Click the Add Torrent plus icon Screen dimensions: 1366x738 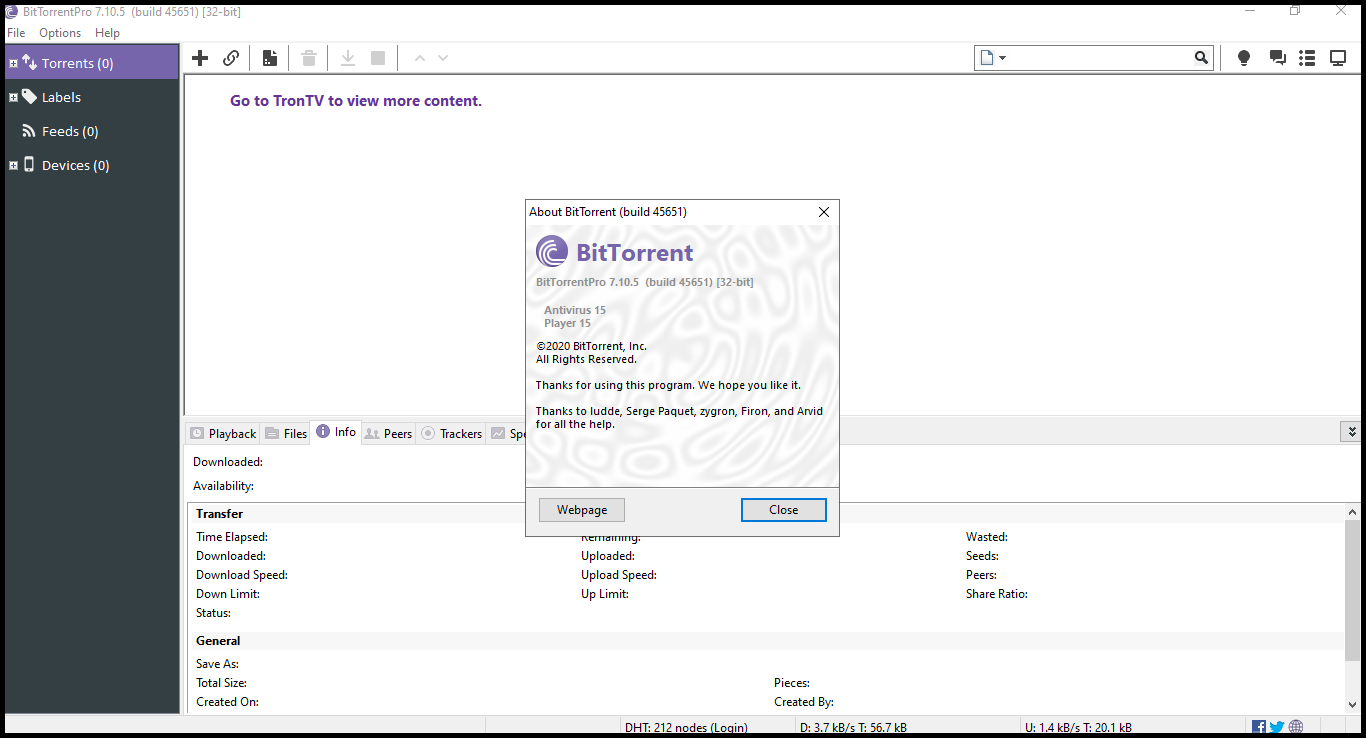[x=200, y=58]
